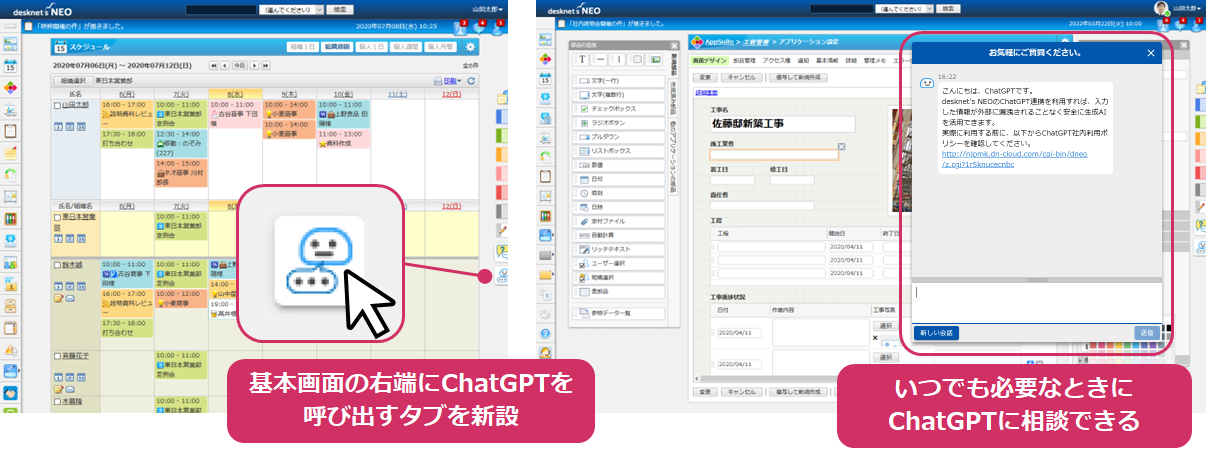Switch to 組織1日 view tab
1206x454 pixels.
(x=302, y=47)
